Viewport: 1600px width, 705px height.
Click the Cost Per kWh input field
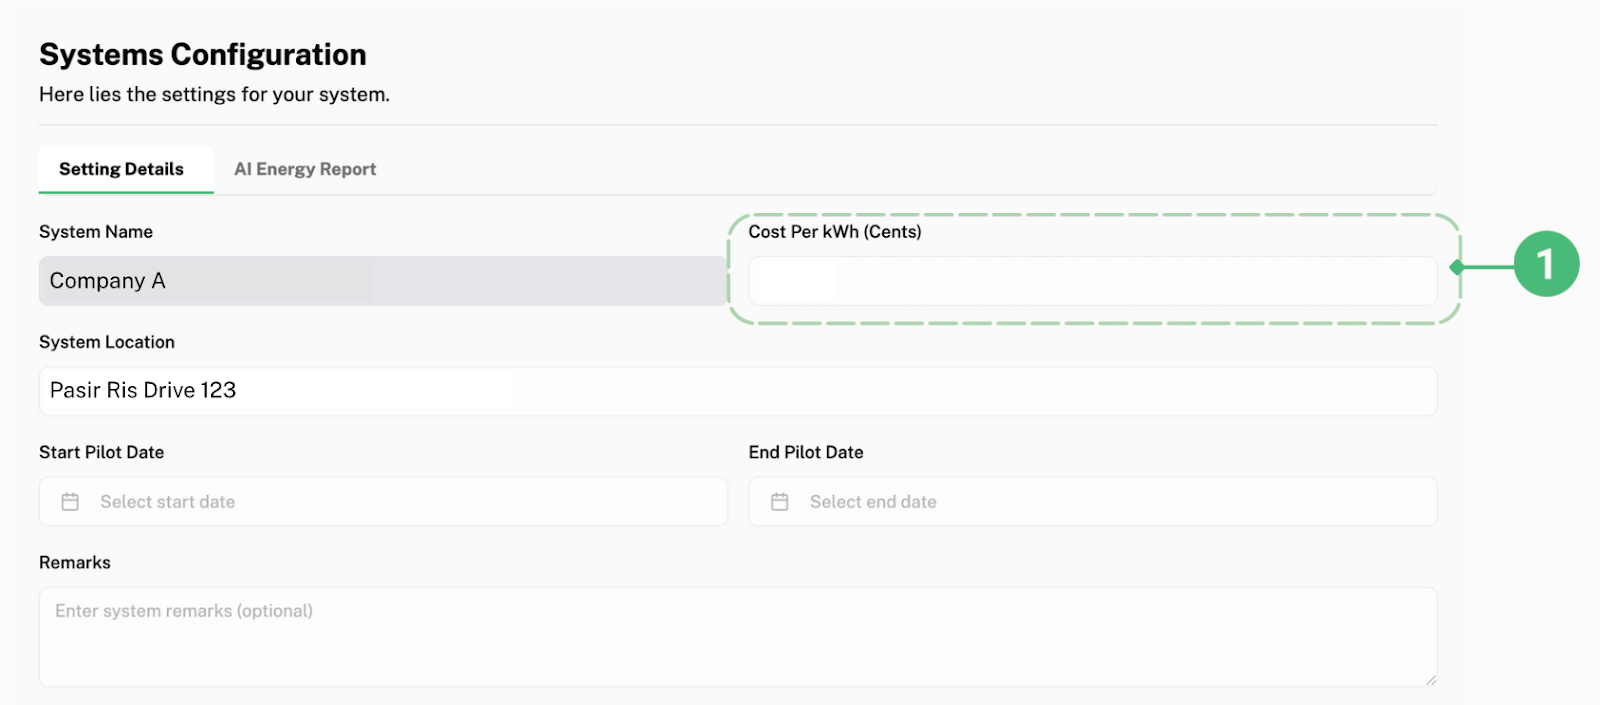[1092, 281]
